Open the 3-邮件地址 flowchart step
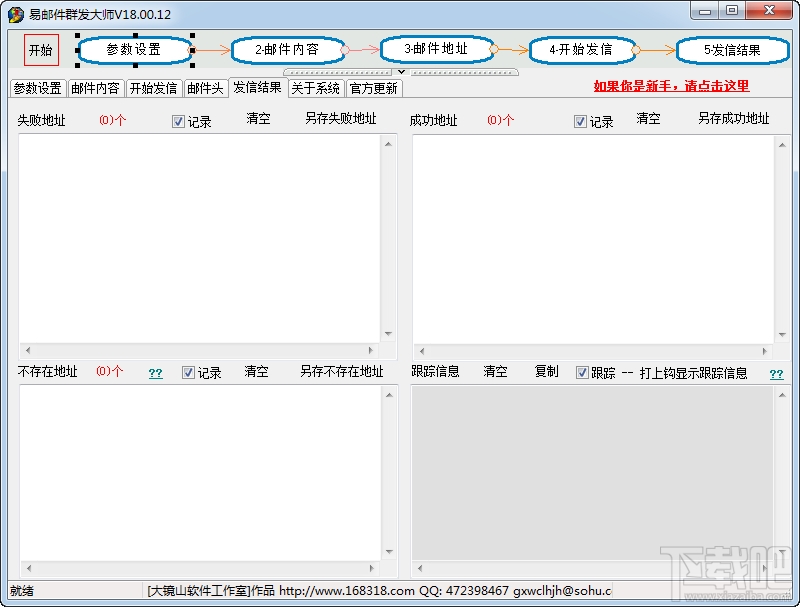 point(437,49)
